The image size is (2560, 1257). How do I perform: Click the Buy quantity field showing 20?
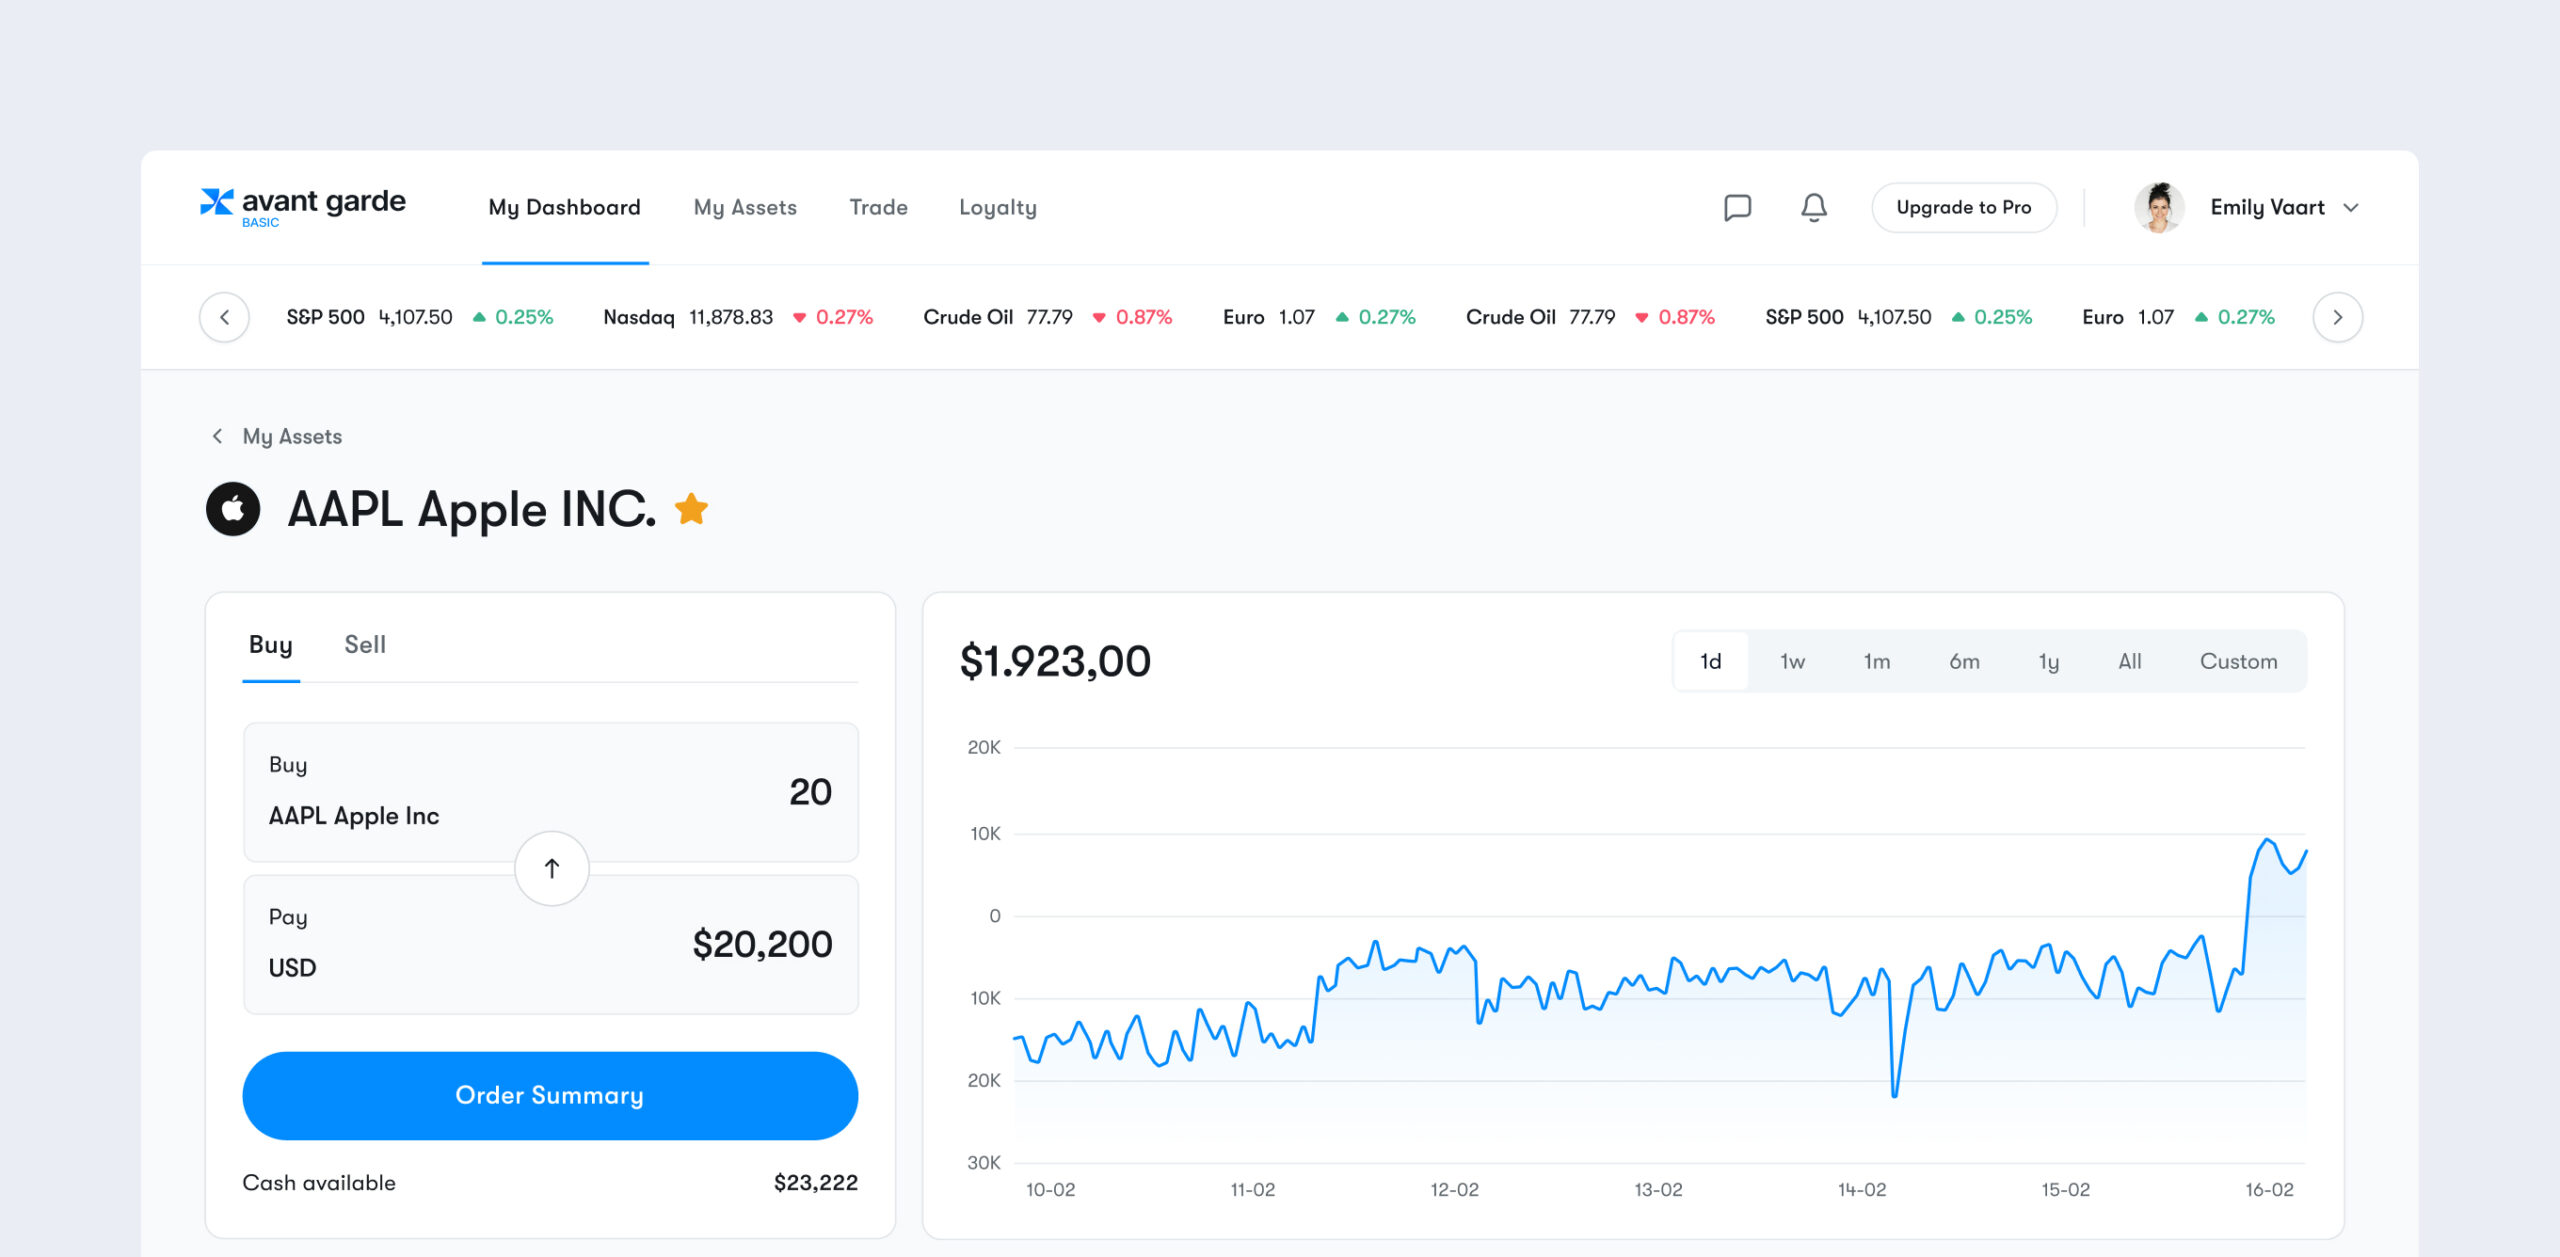tap(809, 792)
